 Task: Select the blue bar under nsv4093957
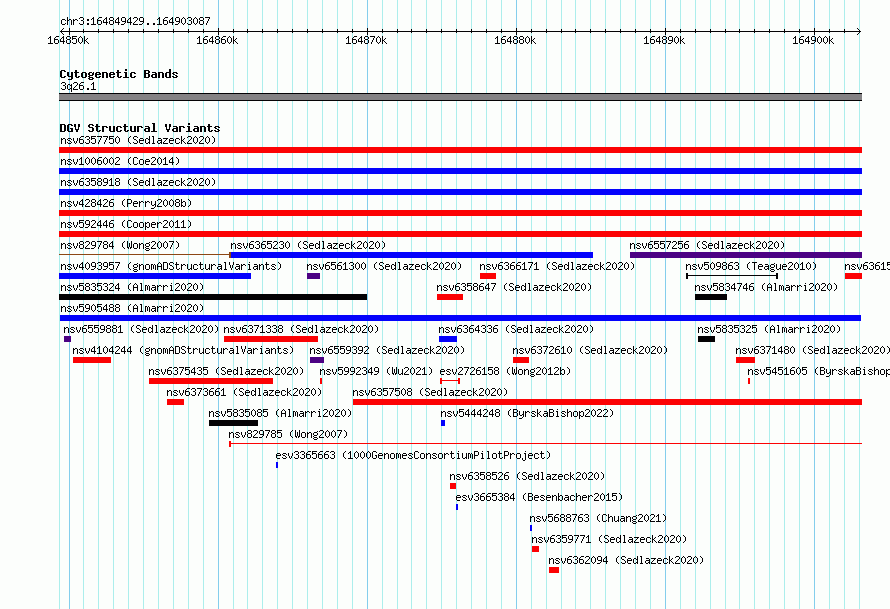(155, 276)
